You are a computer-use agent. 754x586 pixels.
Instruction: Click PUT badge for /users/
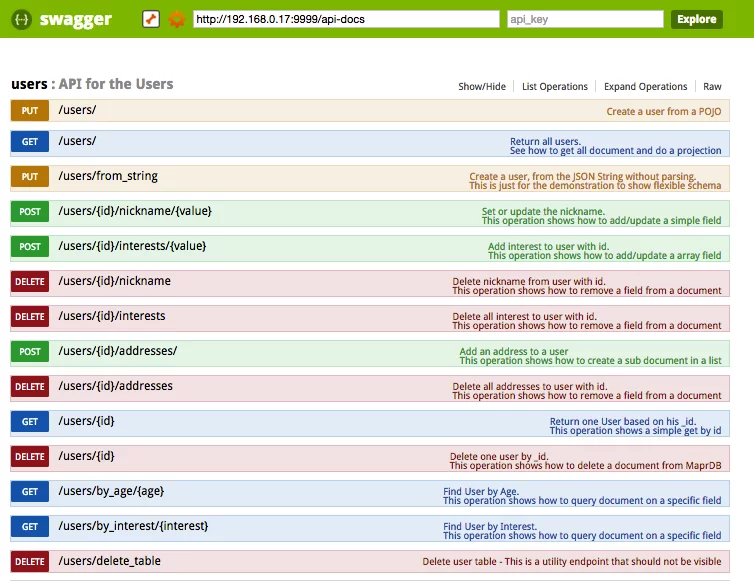pyautogui.click(x=30, y=111)
